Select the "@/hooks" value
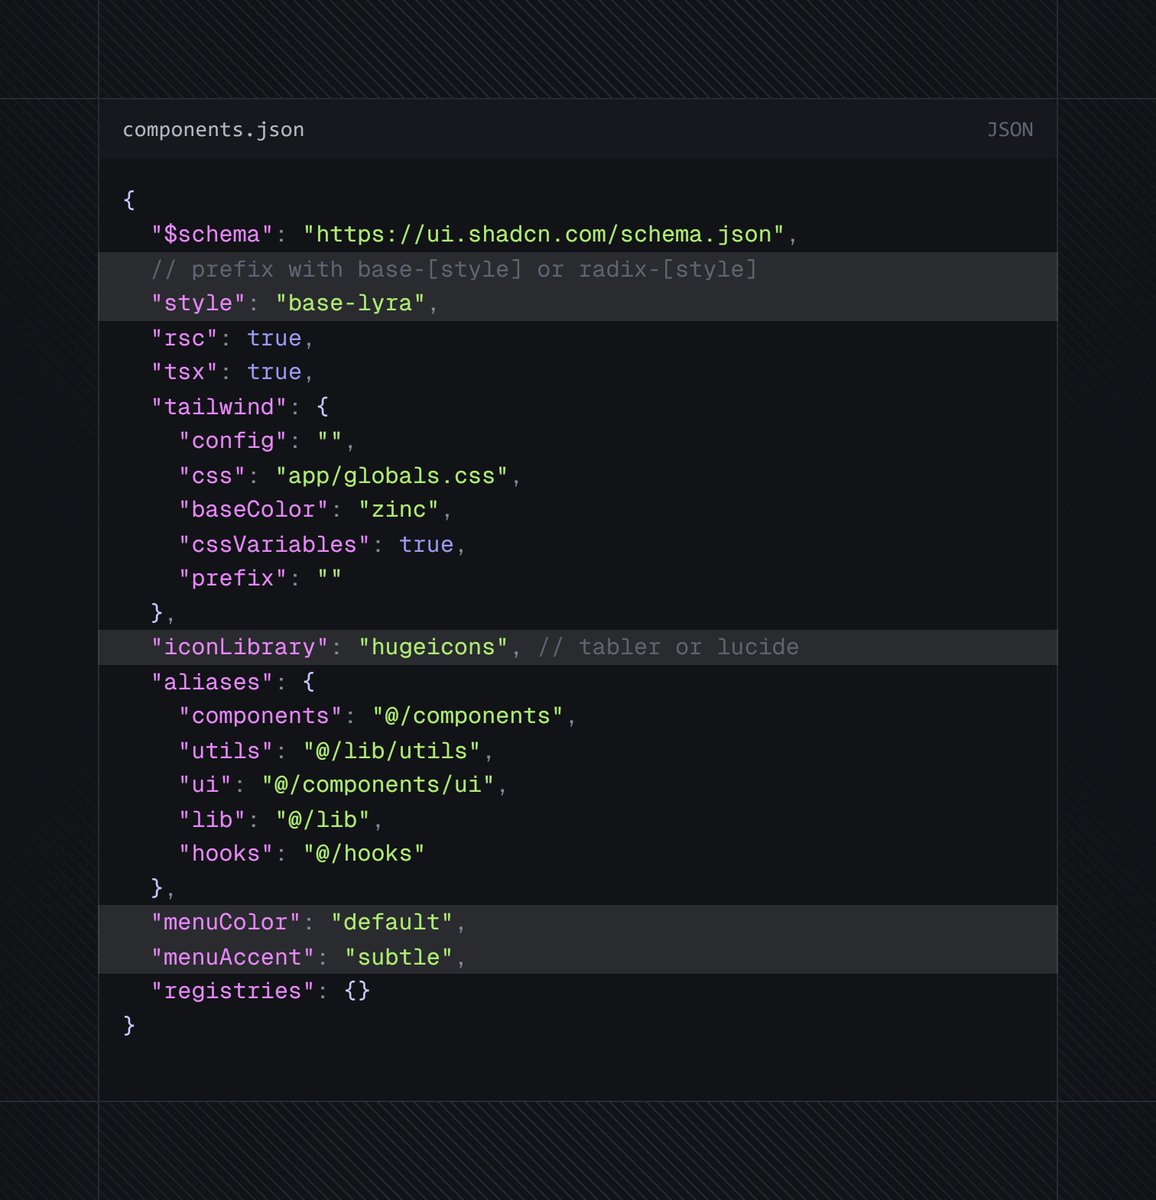1156x1200 pixels. coord(364,854)
